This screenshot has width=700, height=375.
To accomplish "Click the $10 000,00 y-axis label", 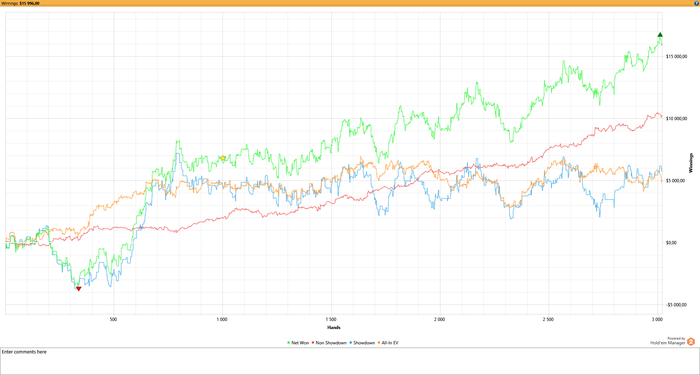I will (675, 118).
